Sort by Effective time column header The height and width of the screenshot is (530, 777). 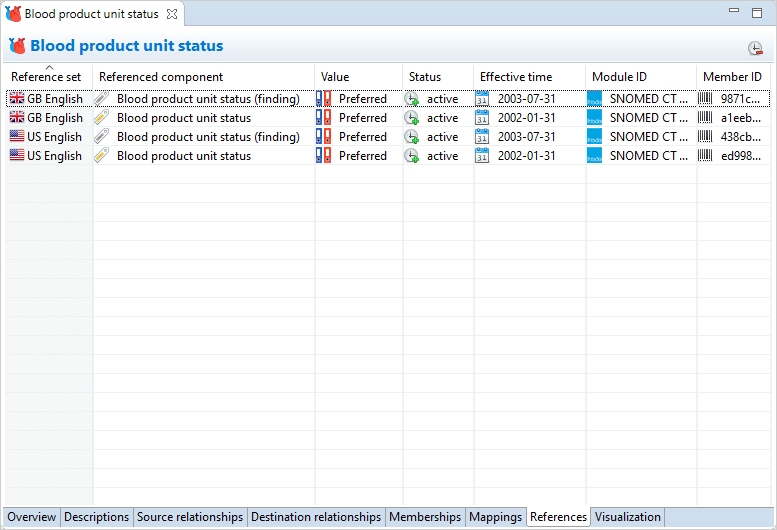[516, 77]
